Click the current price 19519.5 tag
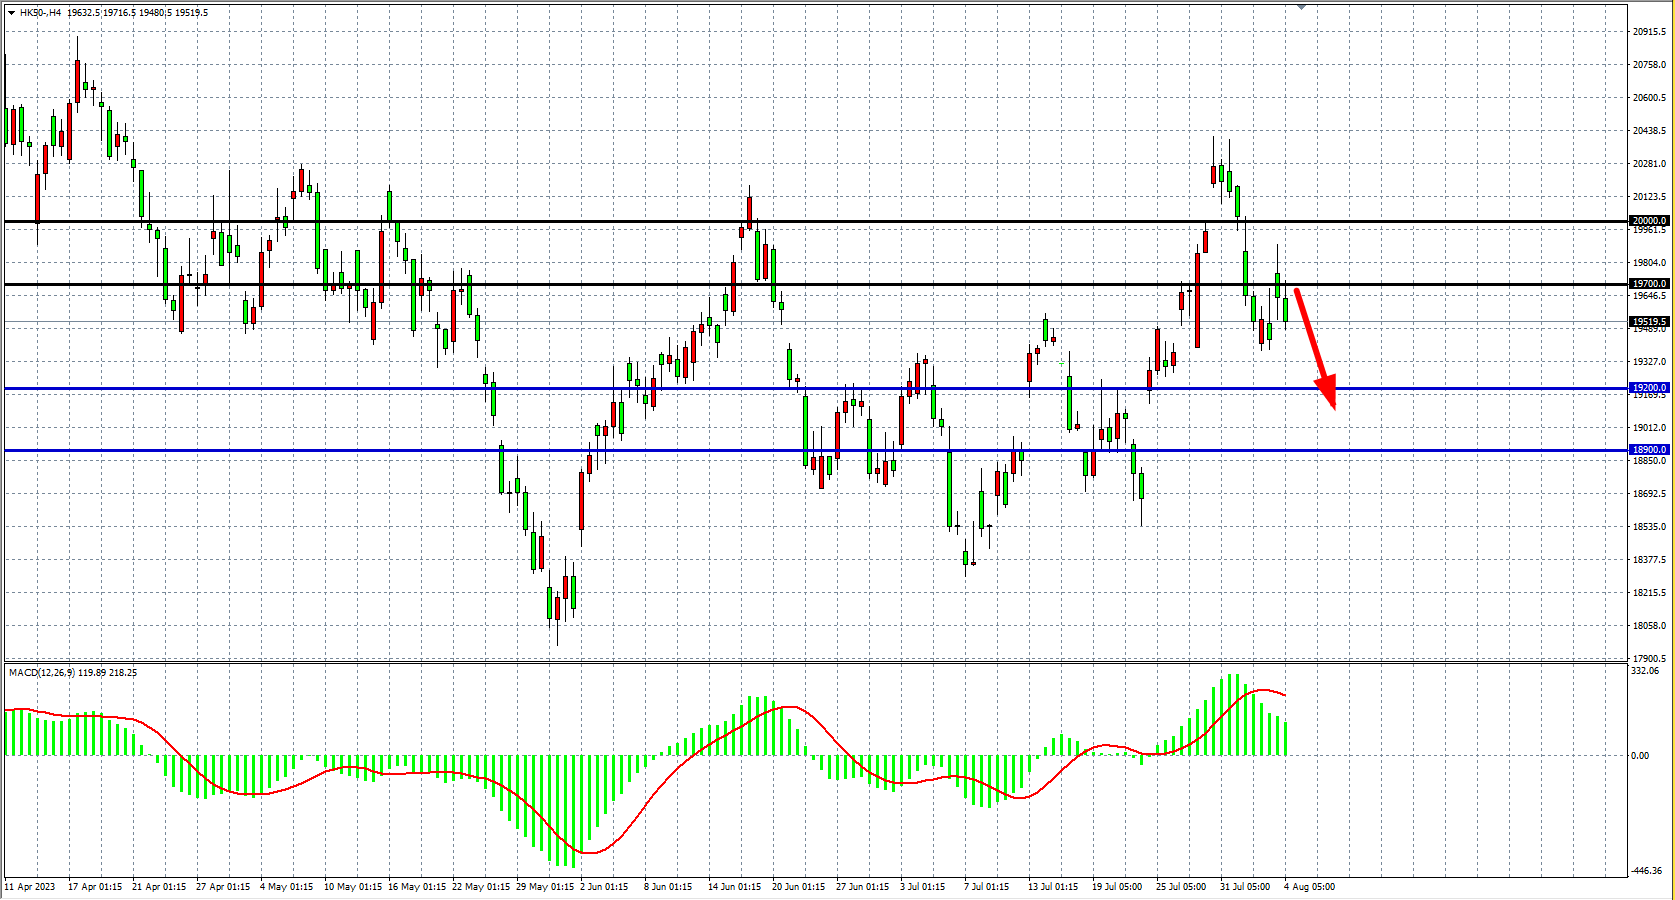This screenshot has height=900, width=1675. [x=1649, y=322]
